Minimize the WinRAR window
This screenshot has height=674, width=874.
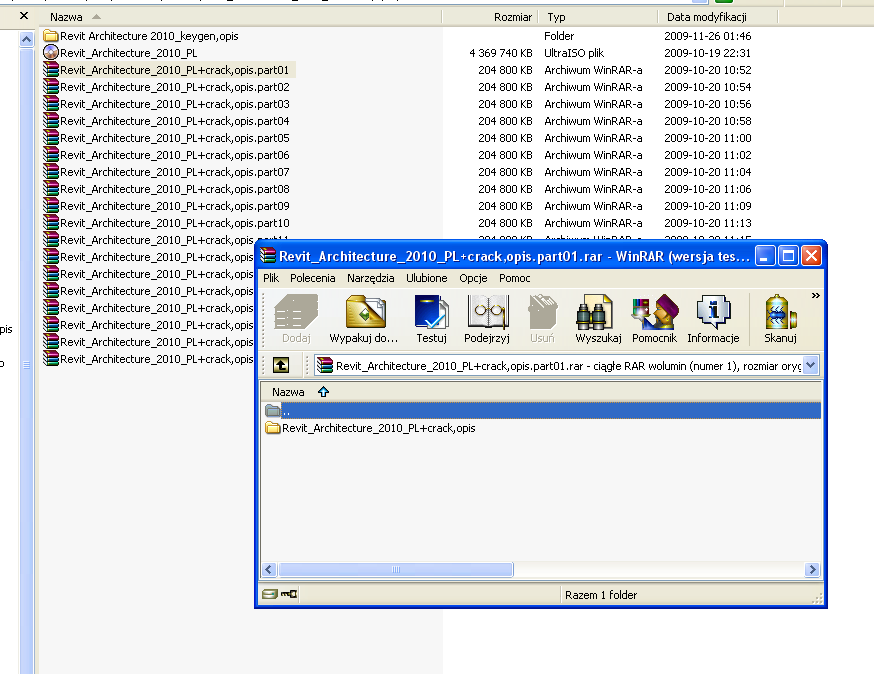pyautogui.click(x=765, y=256)
